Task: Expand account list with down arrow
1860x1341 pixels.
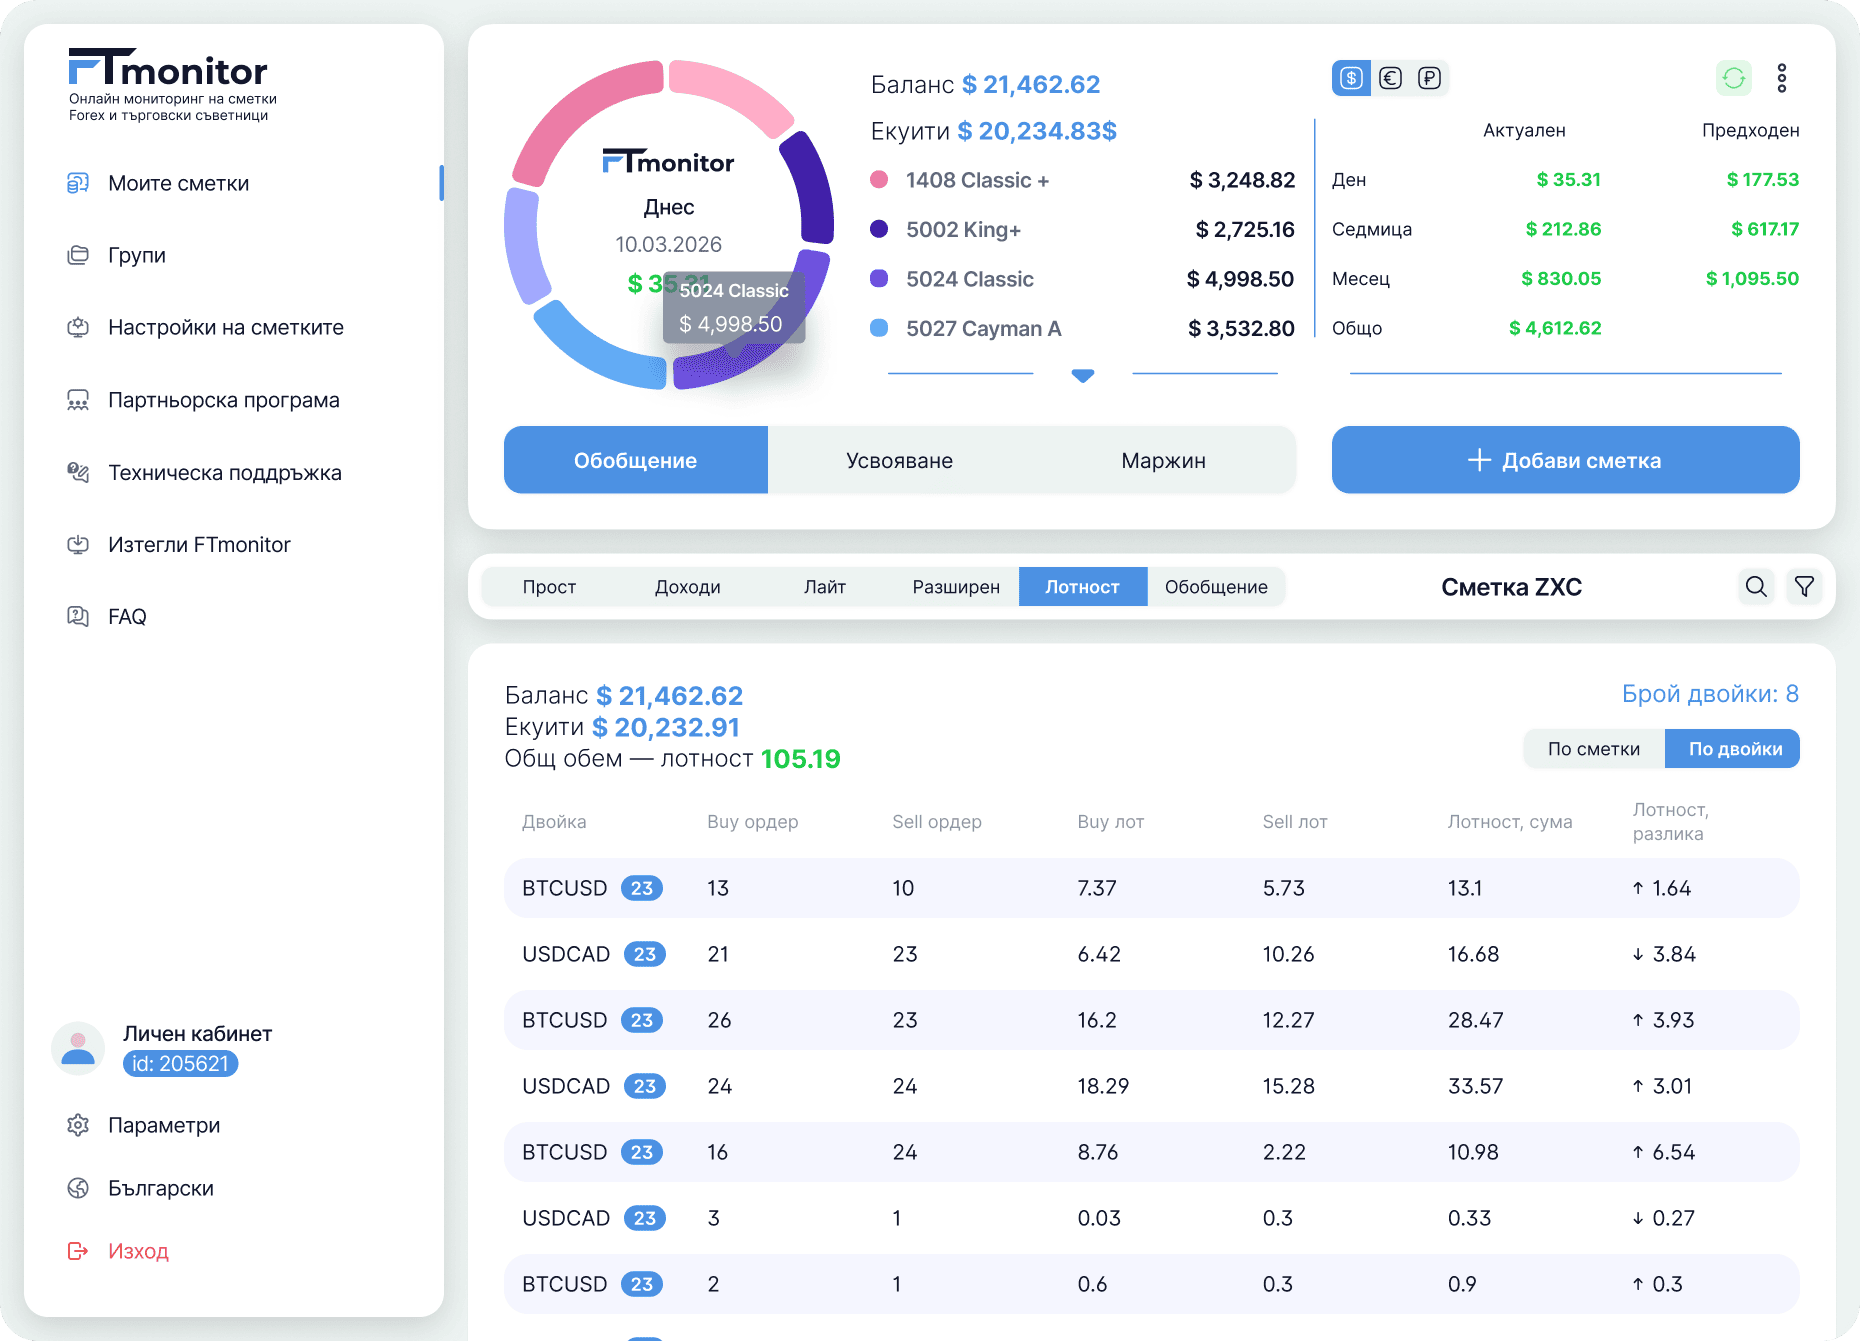Action: [x=1083, y=376]
